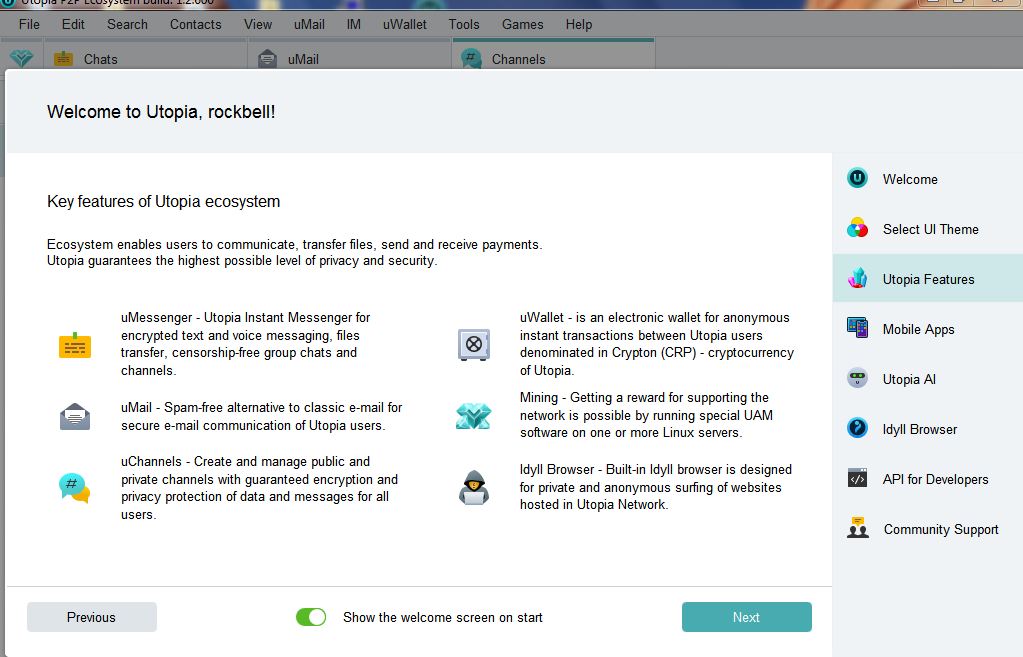Image resolution: width=1023 pixels, height=657 pixels.
Task: Open the IM menu
Action: tap(354, 25)
